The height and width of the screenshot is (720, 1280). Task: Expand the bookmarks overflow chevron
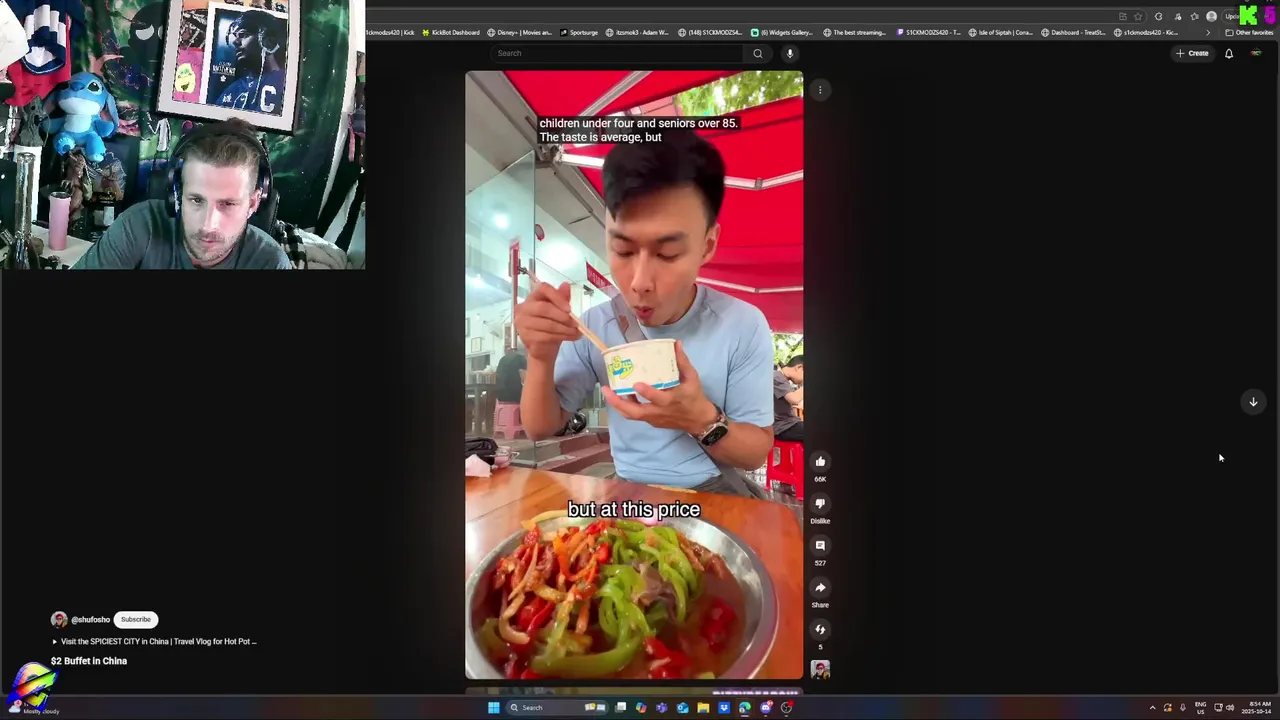pos(1208,32)
